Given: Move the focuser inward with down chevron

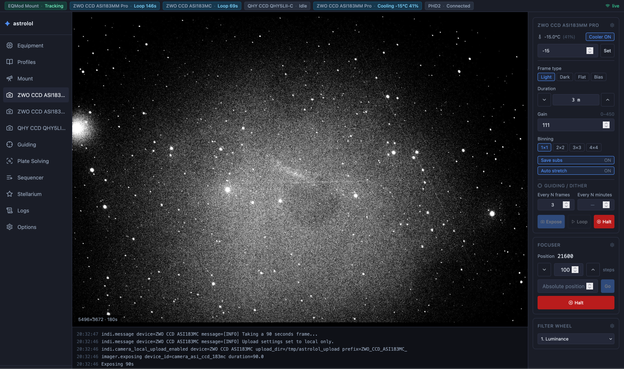Looking at the screenshot, I should click(544, 270).
